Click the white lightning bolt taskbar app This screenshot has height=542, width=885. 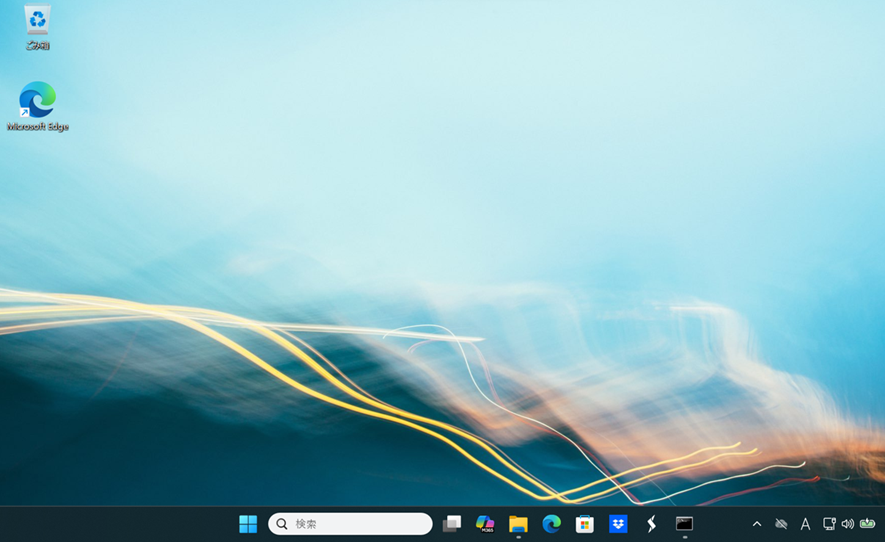pos(651,524)
